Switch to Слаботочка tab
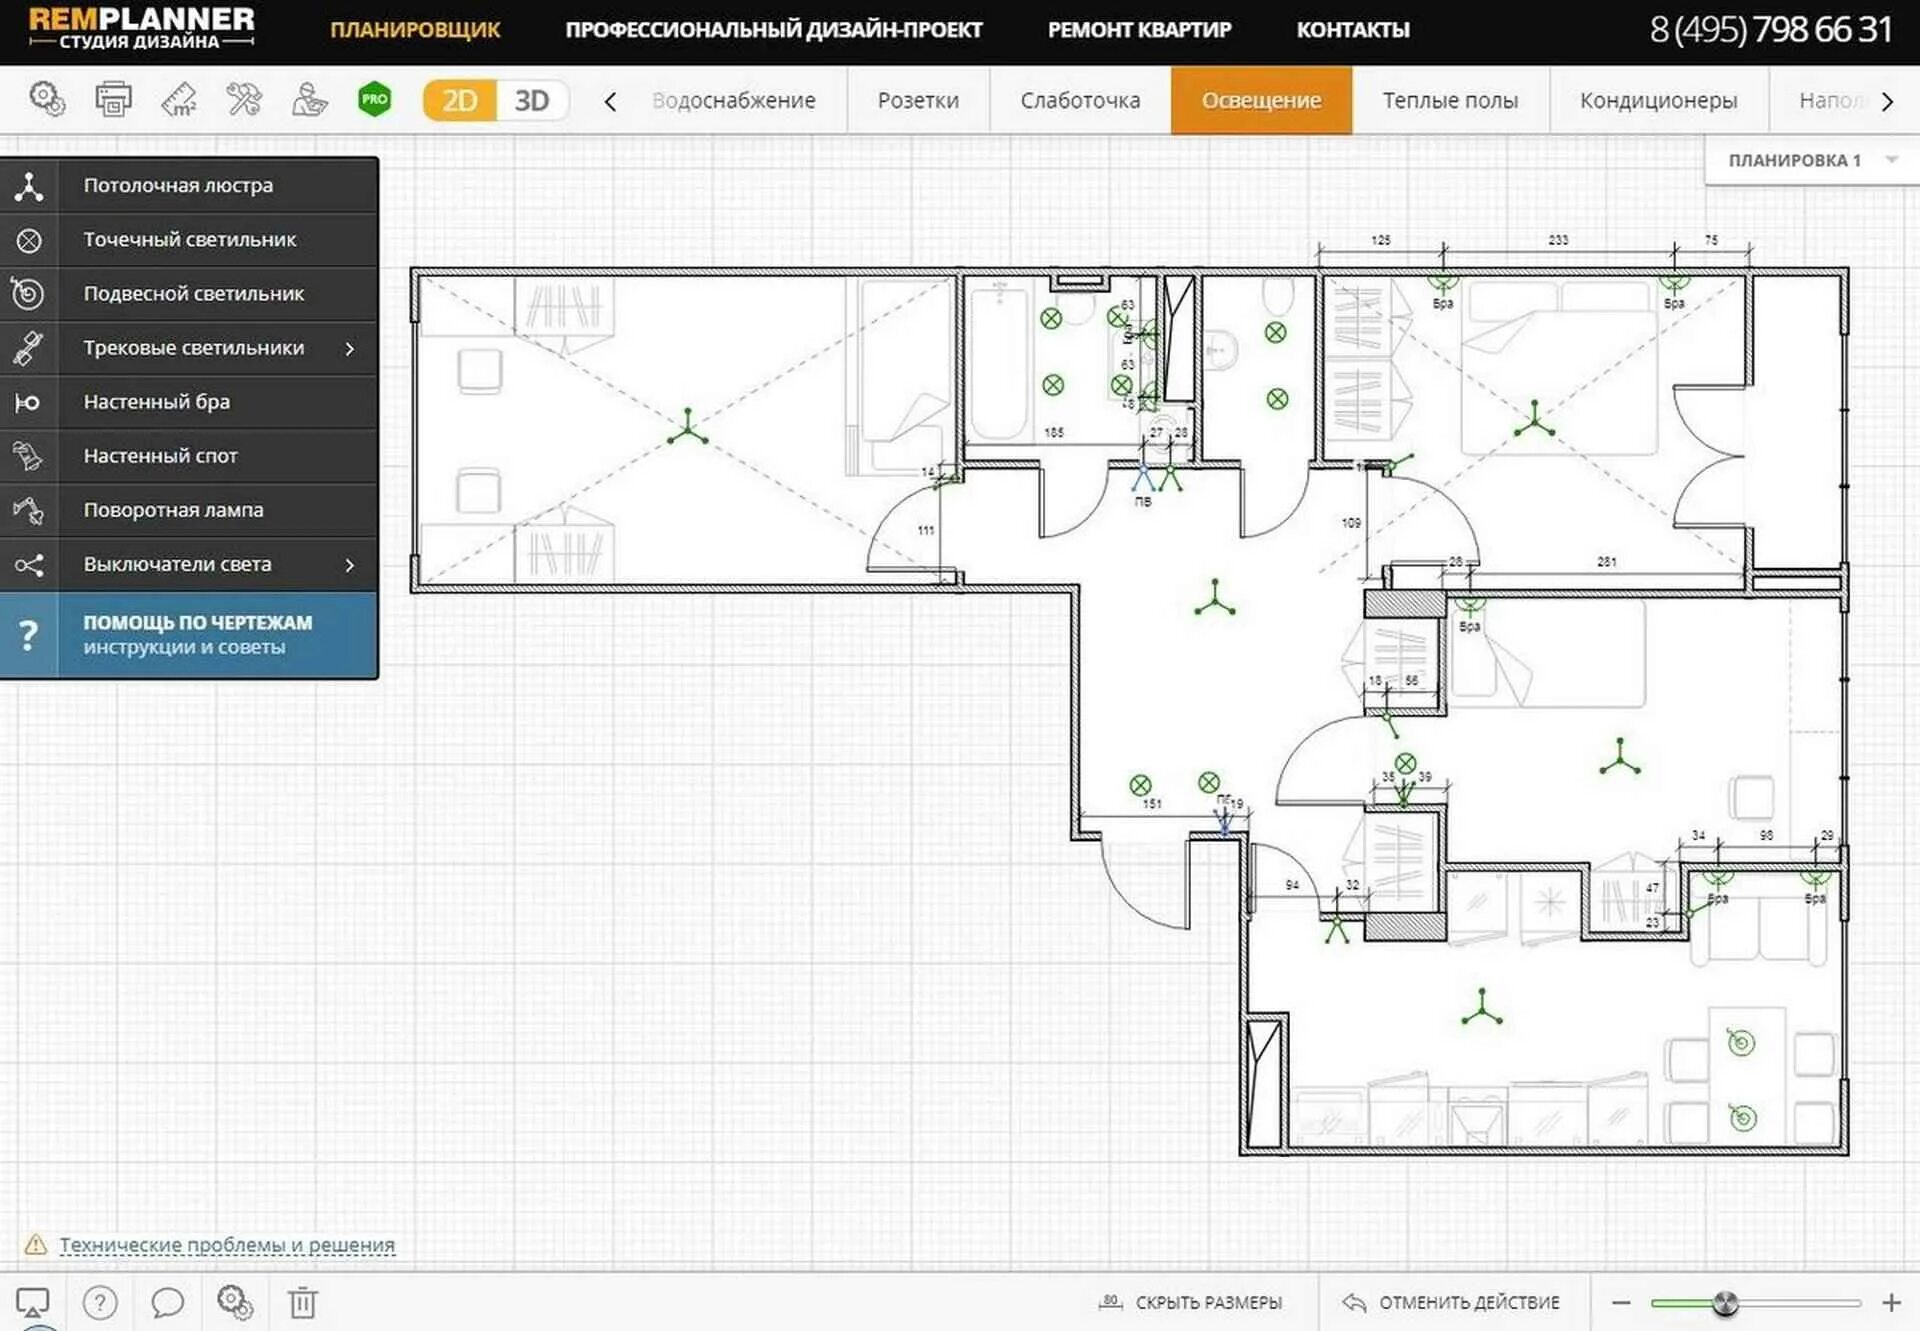The width and height of the screenshot is (1920, 1331). [1083, 99]
